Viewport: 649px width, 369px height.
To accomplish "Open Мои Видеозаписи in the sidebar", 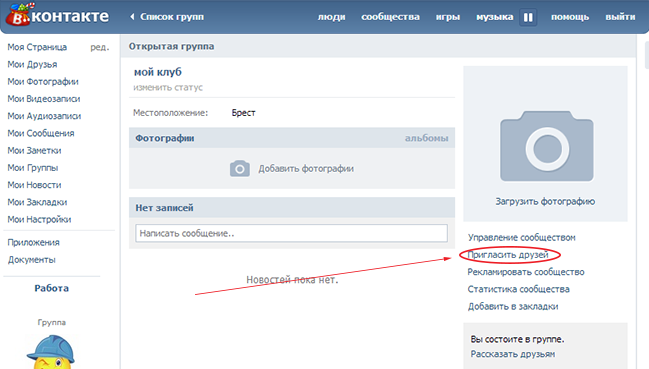I will (44, 99).
